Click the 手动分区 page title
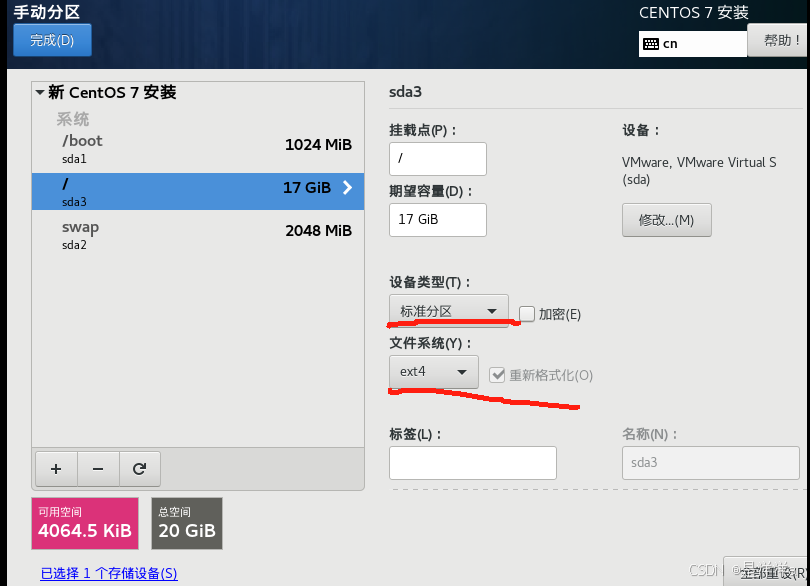The image size is (810, 586). click(46, 12)
